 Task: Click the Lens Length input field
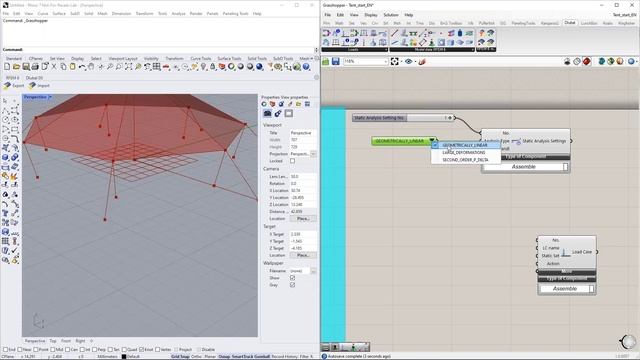click(x=303, y=177)
